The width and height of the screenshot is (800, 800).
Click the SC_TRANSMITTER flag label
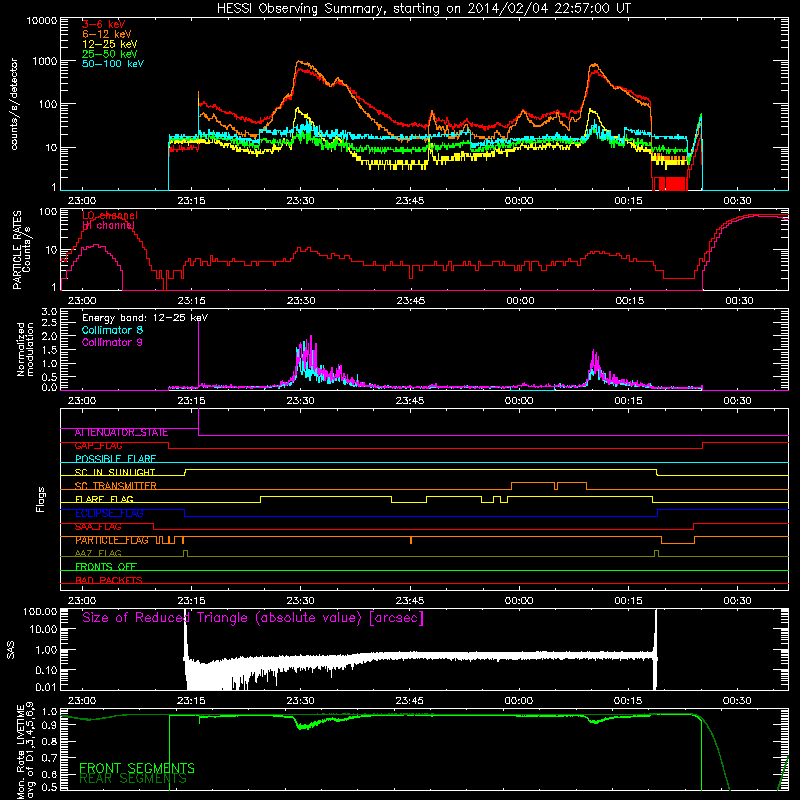[116, 486]
